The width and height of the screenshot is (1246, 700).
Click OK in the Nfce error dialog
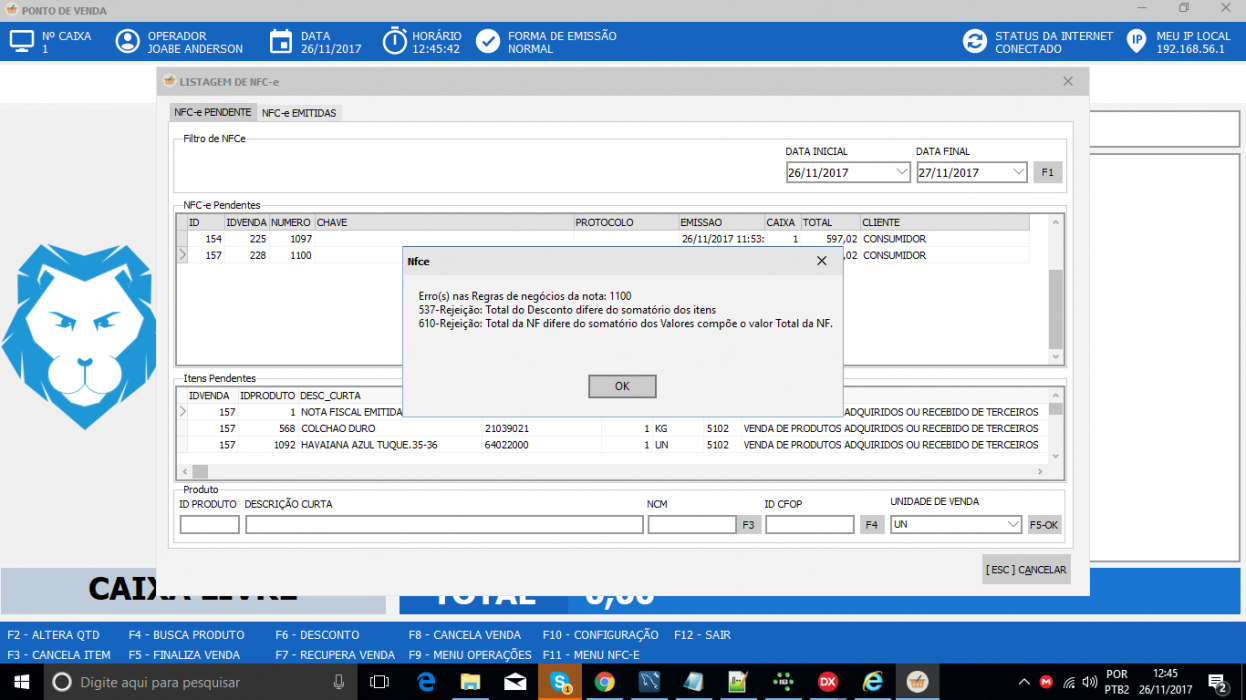tap(622, 386)
